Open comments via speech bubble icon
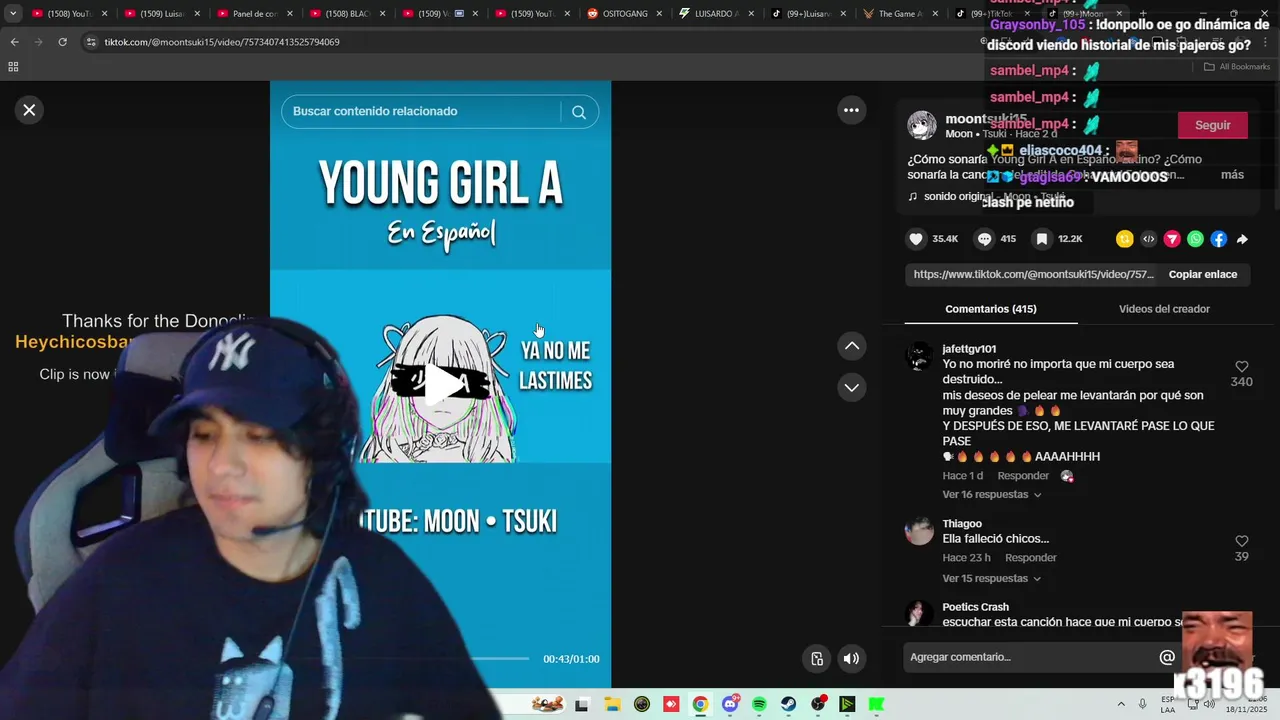This screenshot has height=720, width=1280. coord(984,239)
